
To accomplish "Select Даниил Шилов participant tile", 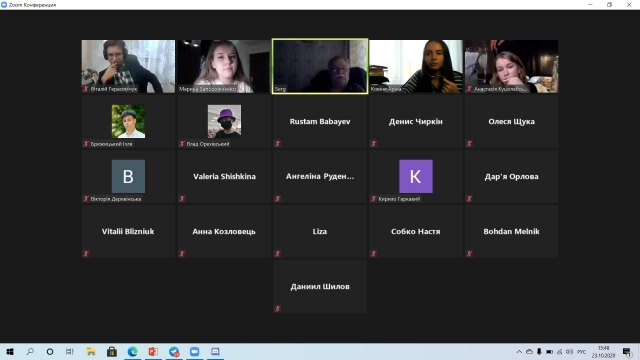I will pyautogui.click(x=320, y=287).
